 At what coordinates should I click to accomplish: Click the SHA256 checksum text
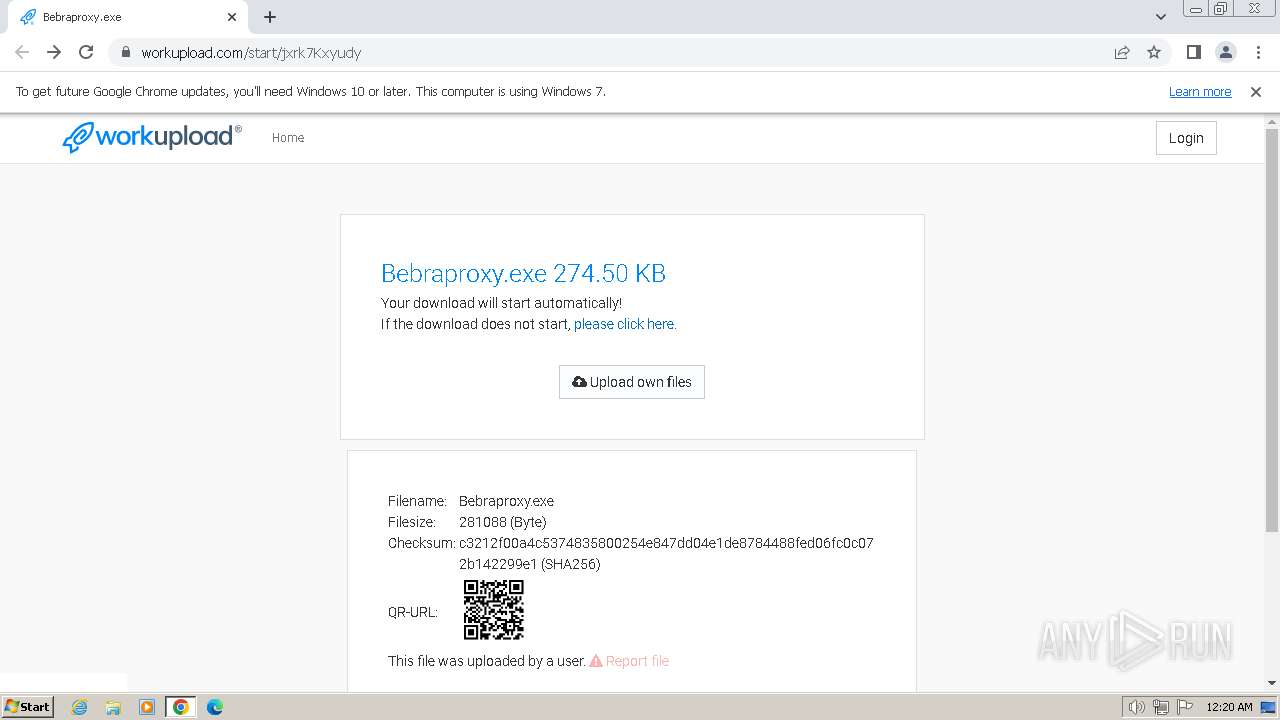tap(666, 554)
